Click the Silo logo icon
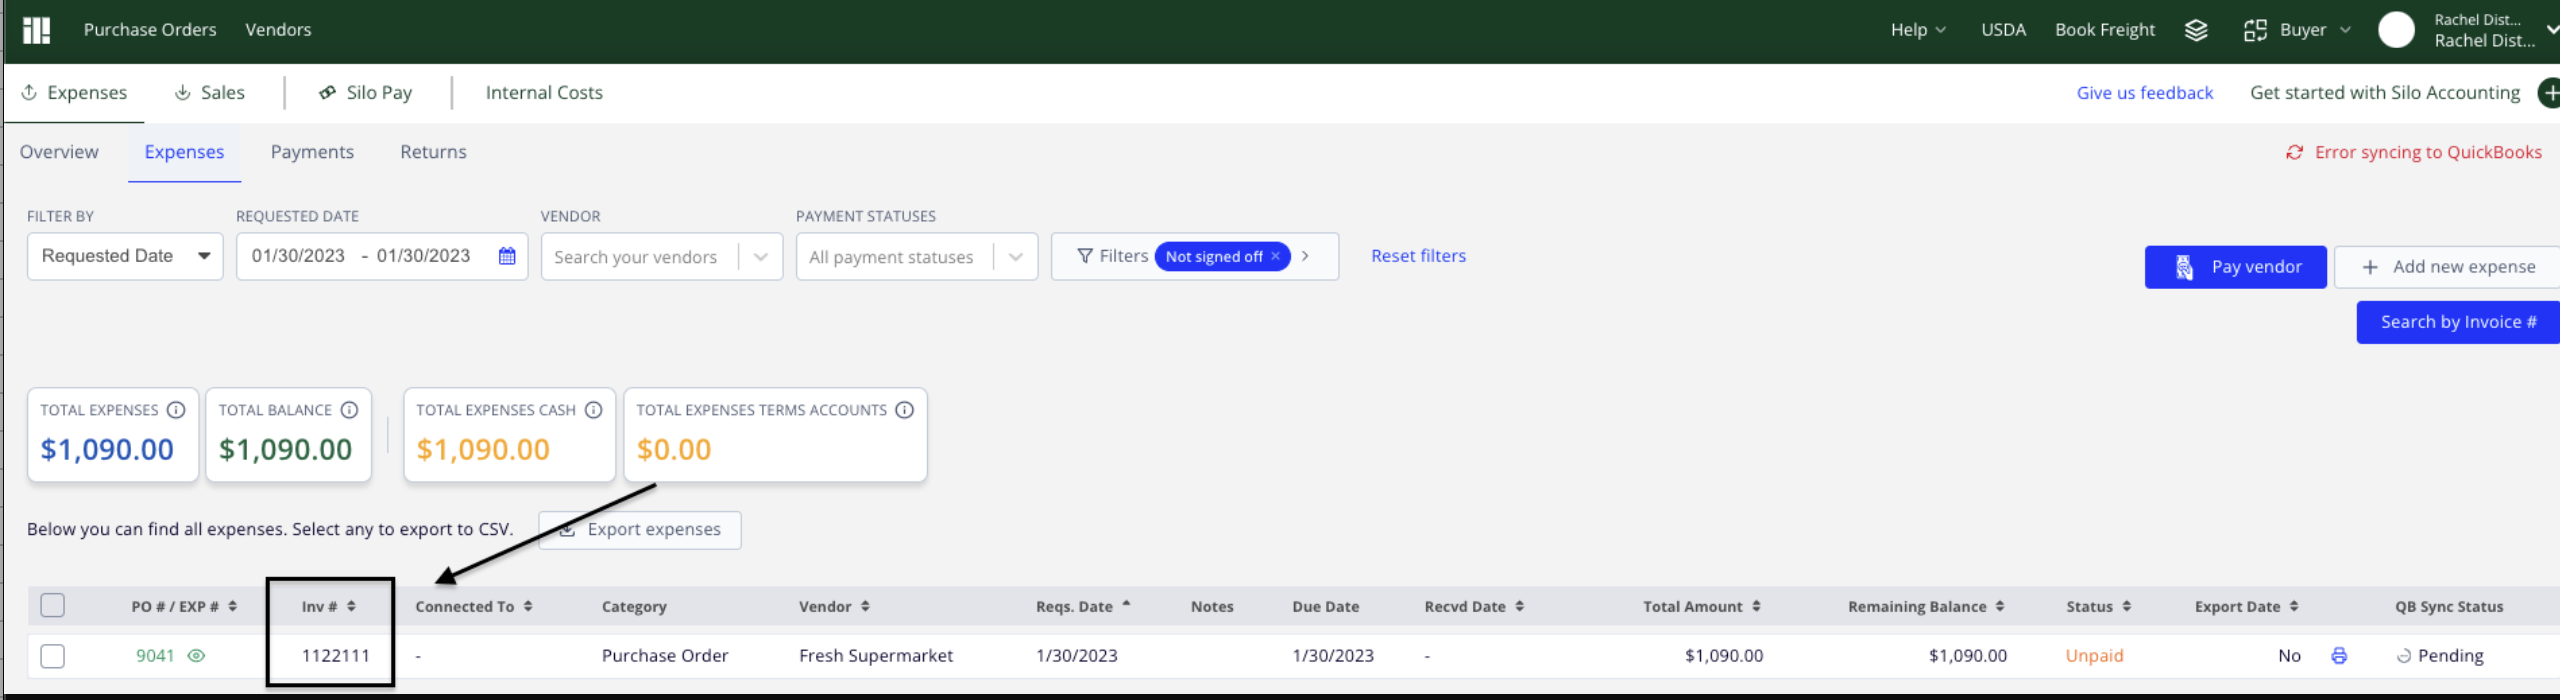2560x700 pixels. tap(37, 30)
